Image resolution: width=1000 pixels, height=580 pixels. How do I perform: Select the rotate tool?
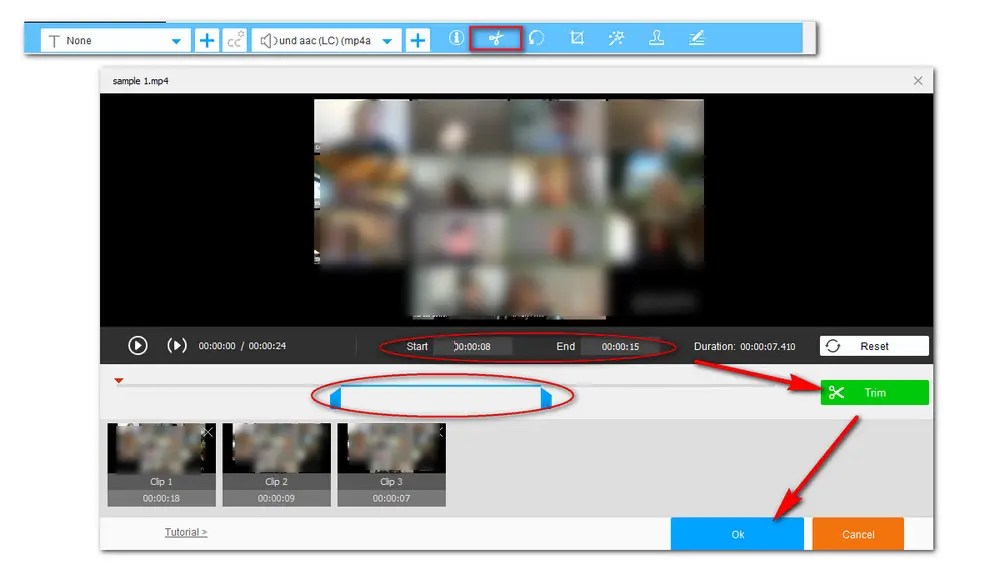coord(537,38)
